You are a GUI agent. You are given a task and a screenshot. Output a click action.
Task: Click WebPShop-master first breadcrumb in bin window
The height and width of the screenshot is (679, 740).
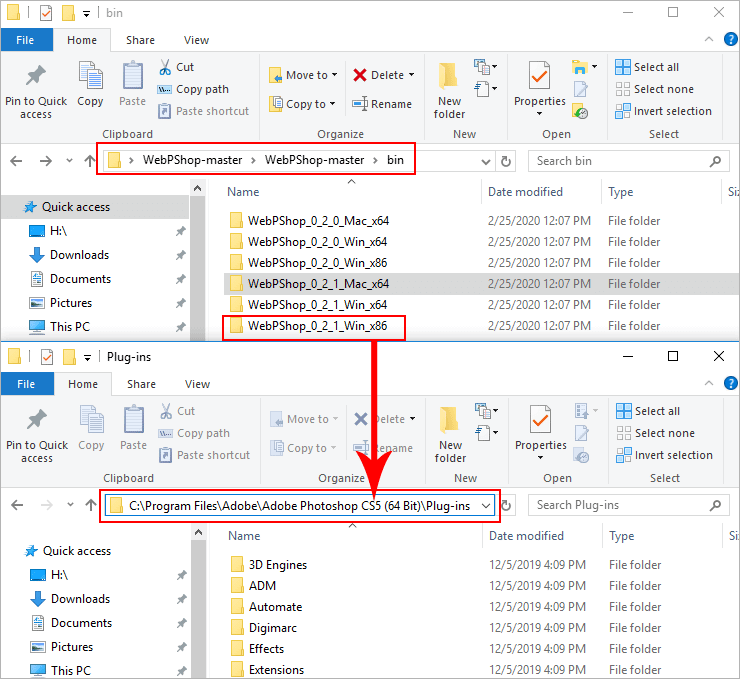tap(193, 160)
